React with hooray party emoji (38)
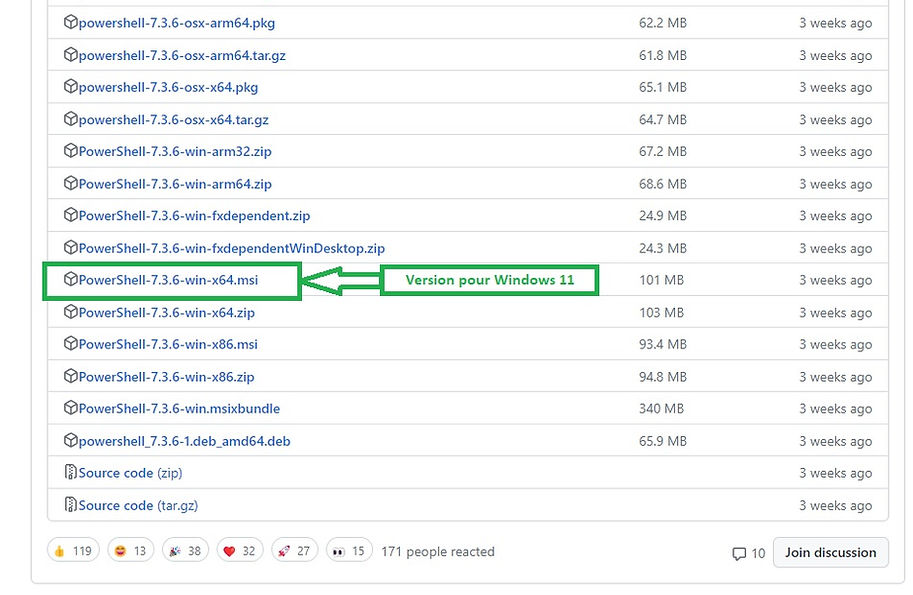The width and height of the screenshot is (913, 595). click(185, 551)
